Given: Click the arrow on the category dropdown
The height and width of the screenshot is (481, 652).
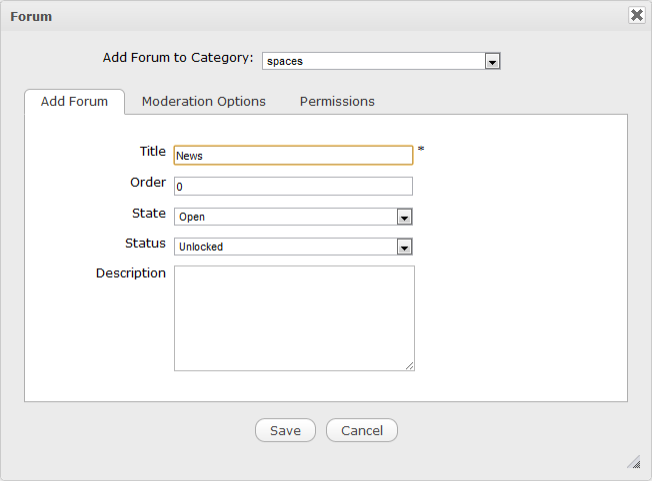Looking at the screenshot, I should click(492, 61).
